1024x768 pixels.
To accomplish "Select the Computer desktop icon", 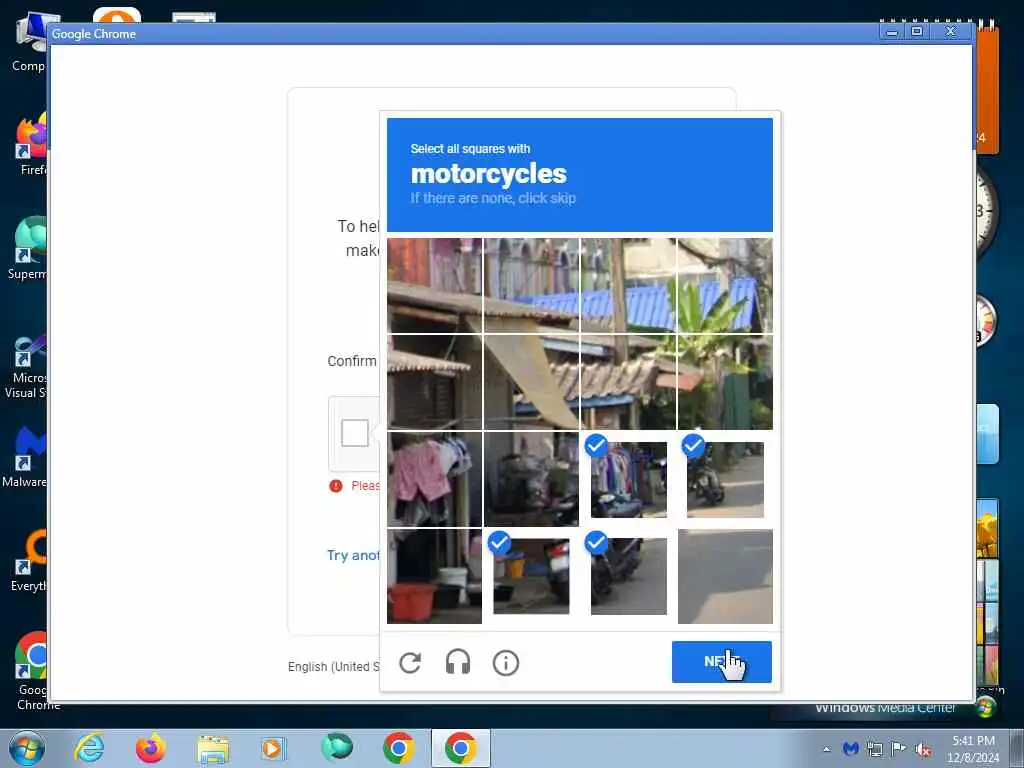I will point(29,42).
